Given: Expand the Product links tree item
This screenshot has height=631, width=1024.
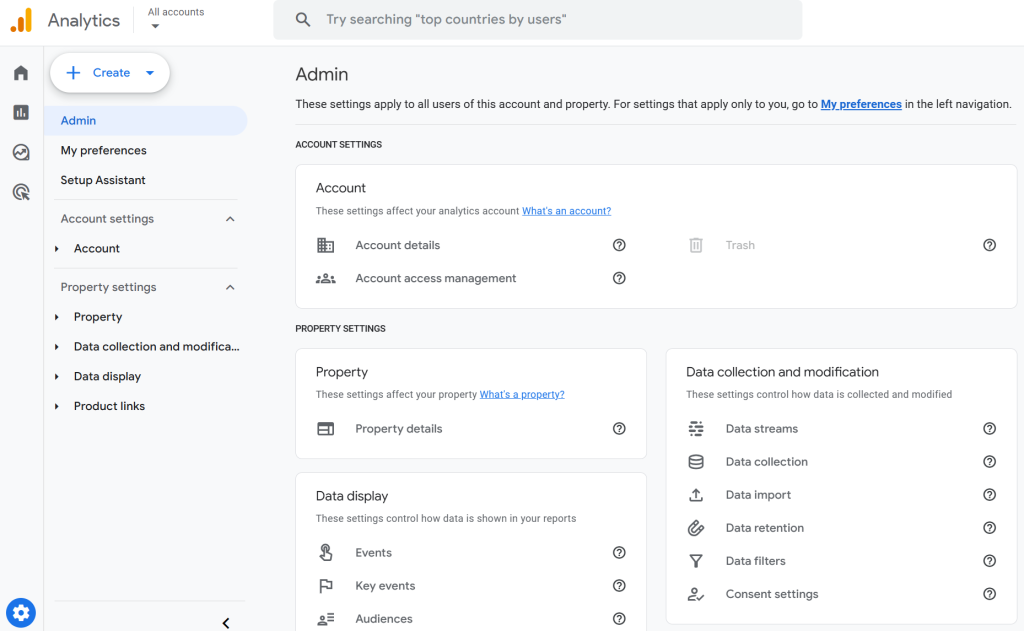Looking at the screenshot, I should tap(57, 406).
